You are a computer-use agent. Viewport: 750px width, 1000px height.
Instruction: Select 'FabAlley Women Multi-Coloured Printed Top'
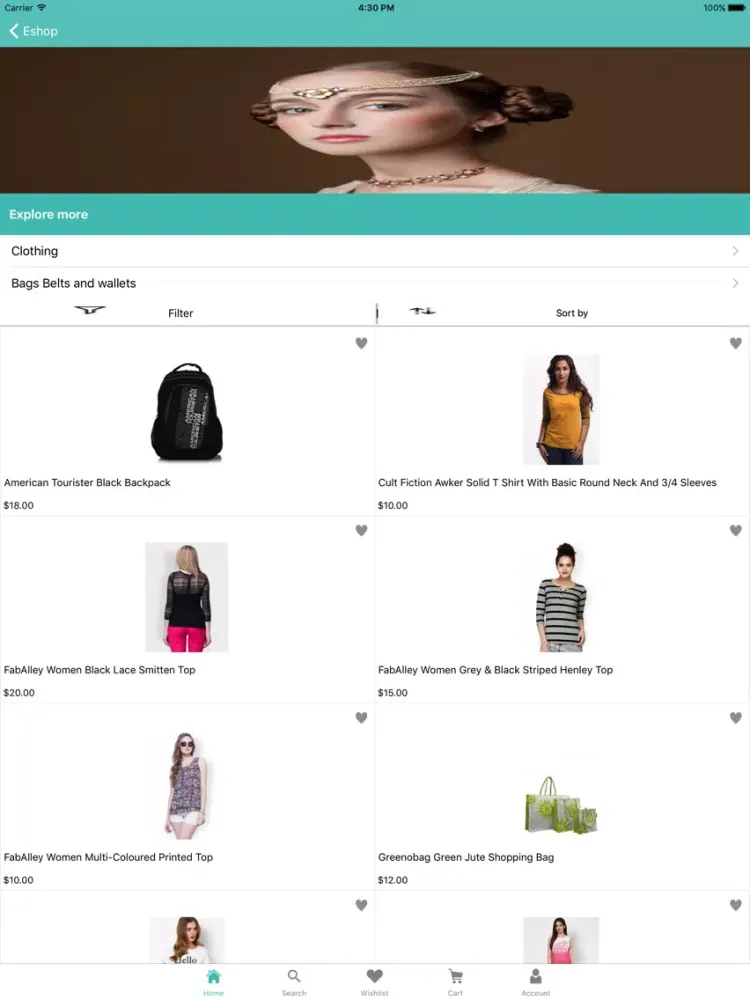(108, 857)
